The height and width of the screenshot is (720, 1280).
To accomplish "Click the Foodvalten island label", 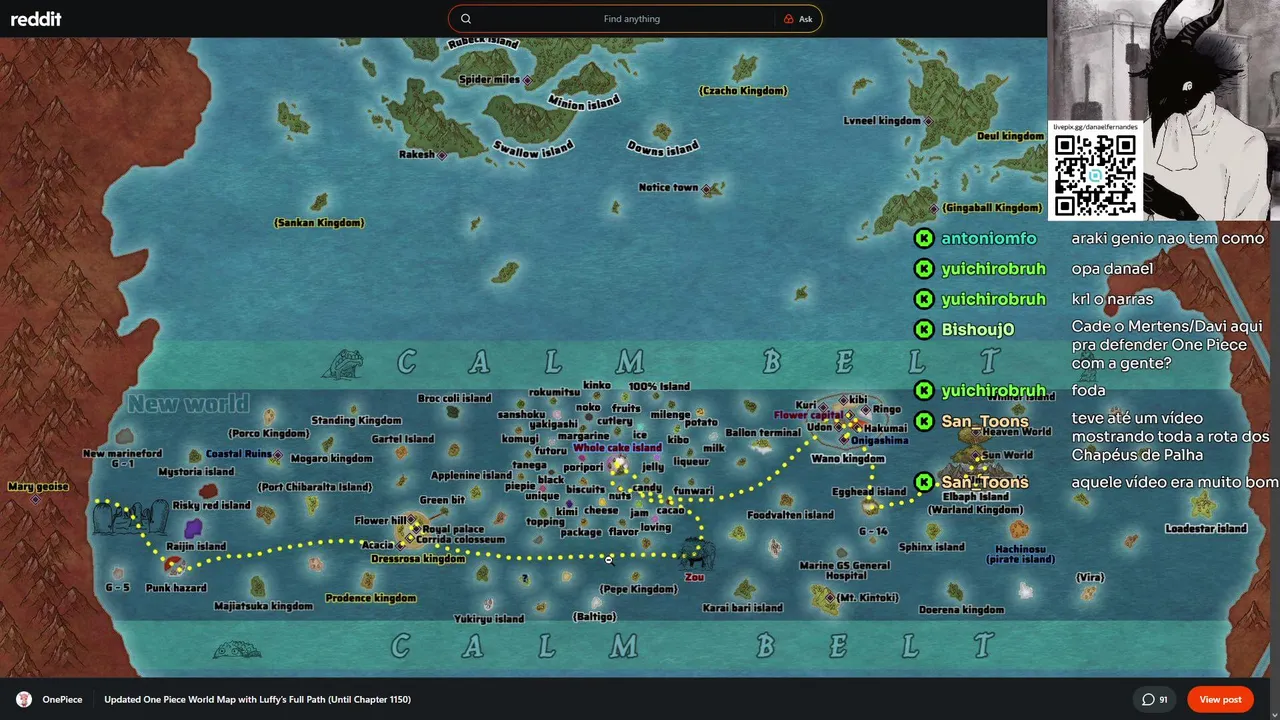I will 790,515.
